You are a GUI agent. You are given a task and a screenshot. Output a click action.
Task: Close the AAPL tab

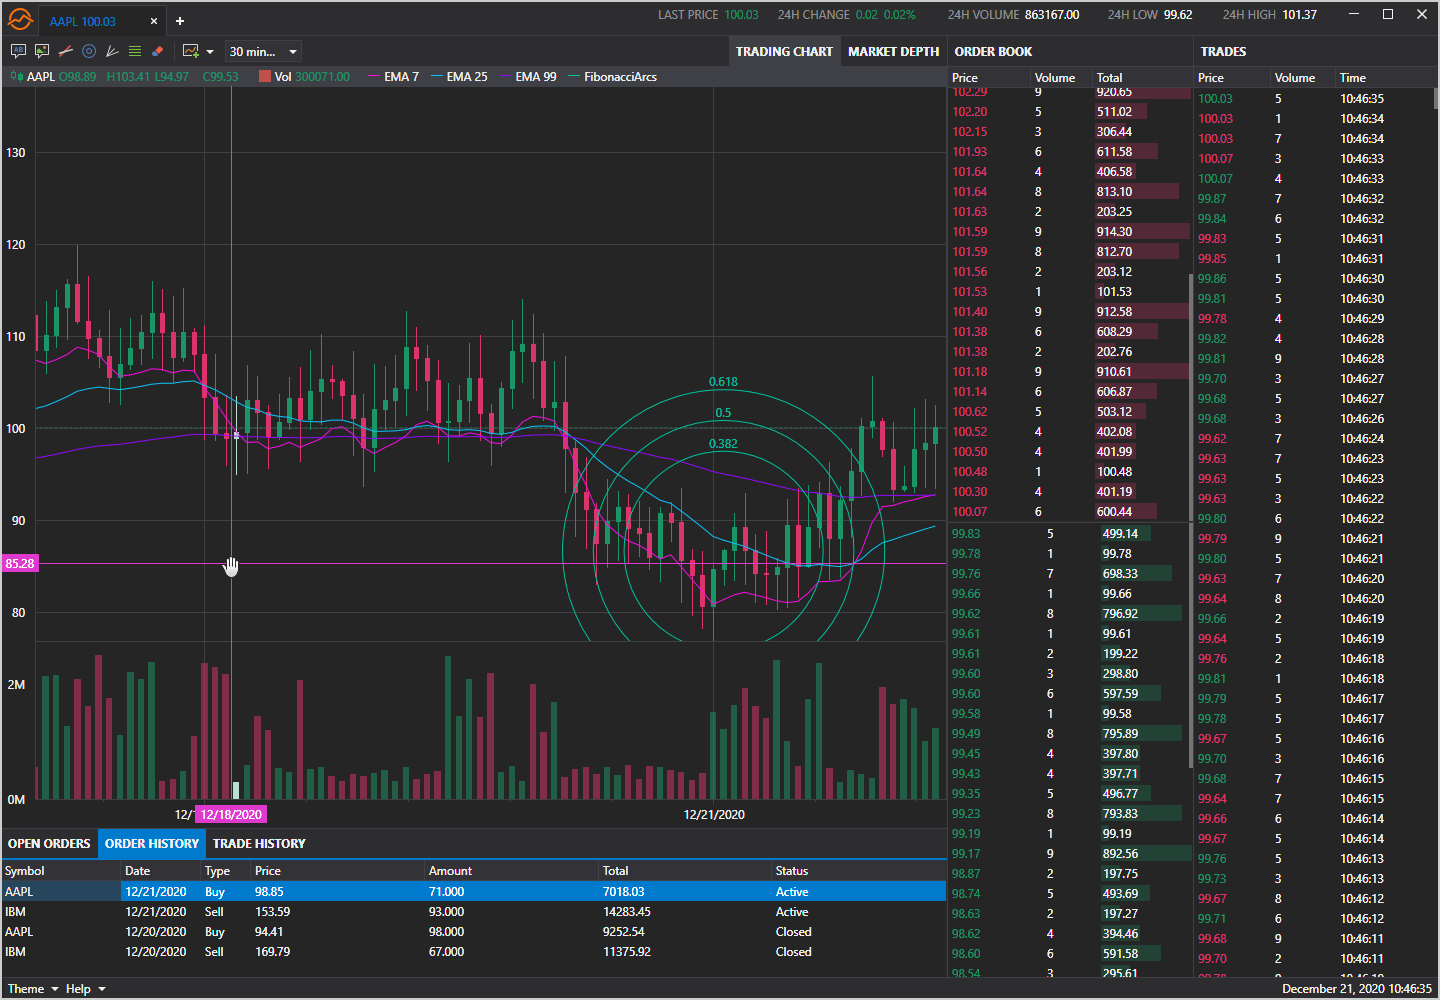[154, 21]
